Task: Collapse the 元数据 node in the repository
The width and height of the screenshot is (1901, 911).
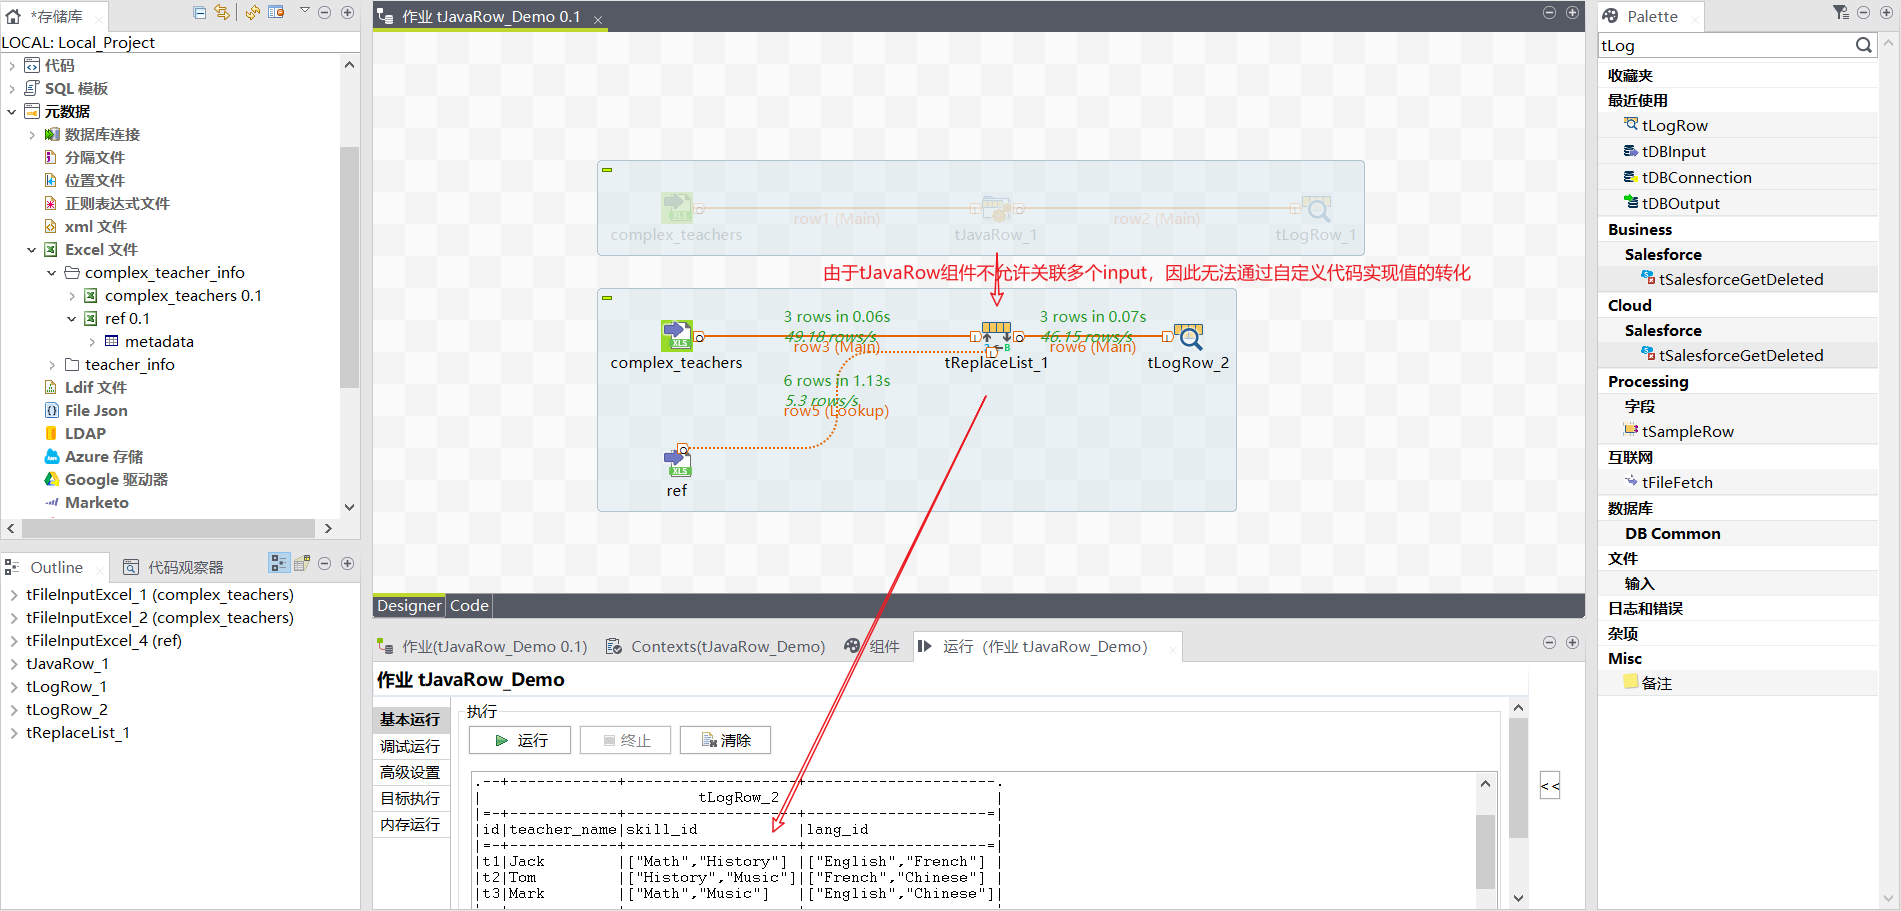Action: pos(12,111)
